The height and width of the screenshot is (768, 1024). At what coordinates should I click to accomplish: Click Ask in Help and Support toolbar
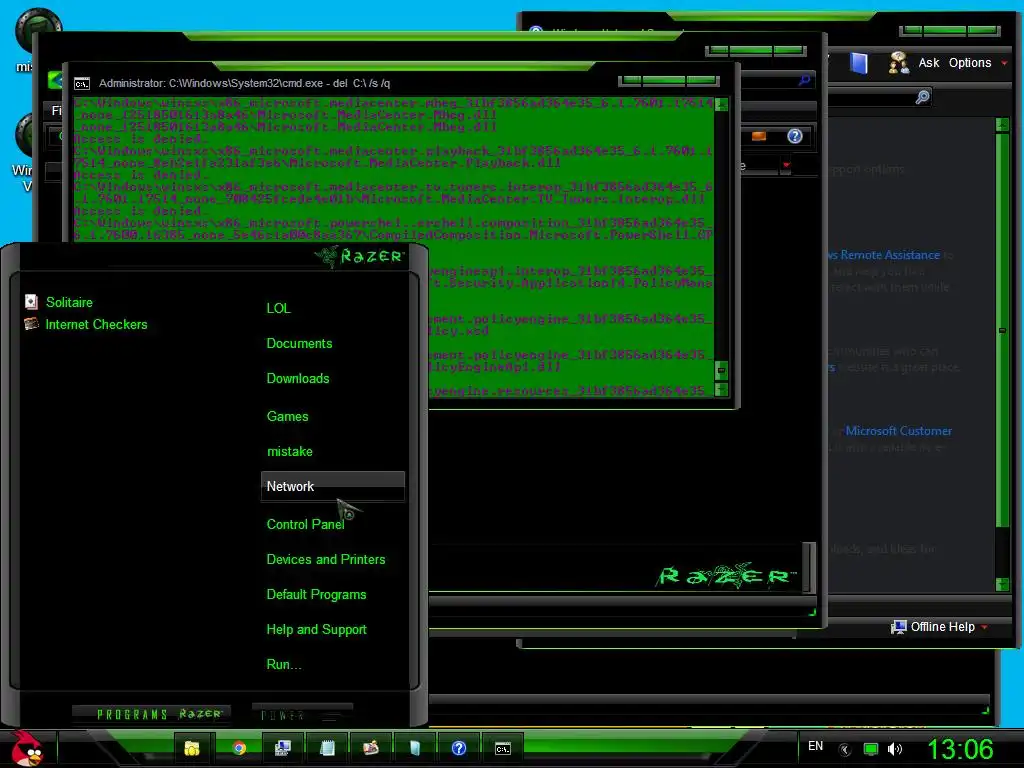[929, 63]
